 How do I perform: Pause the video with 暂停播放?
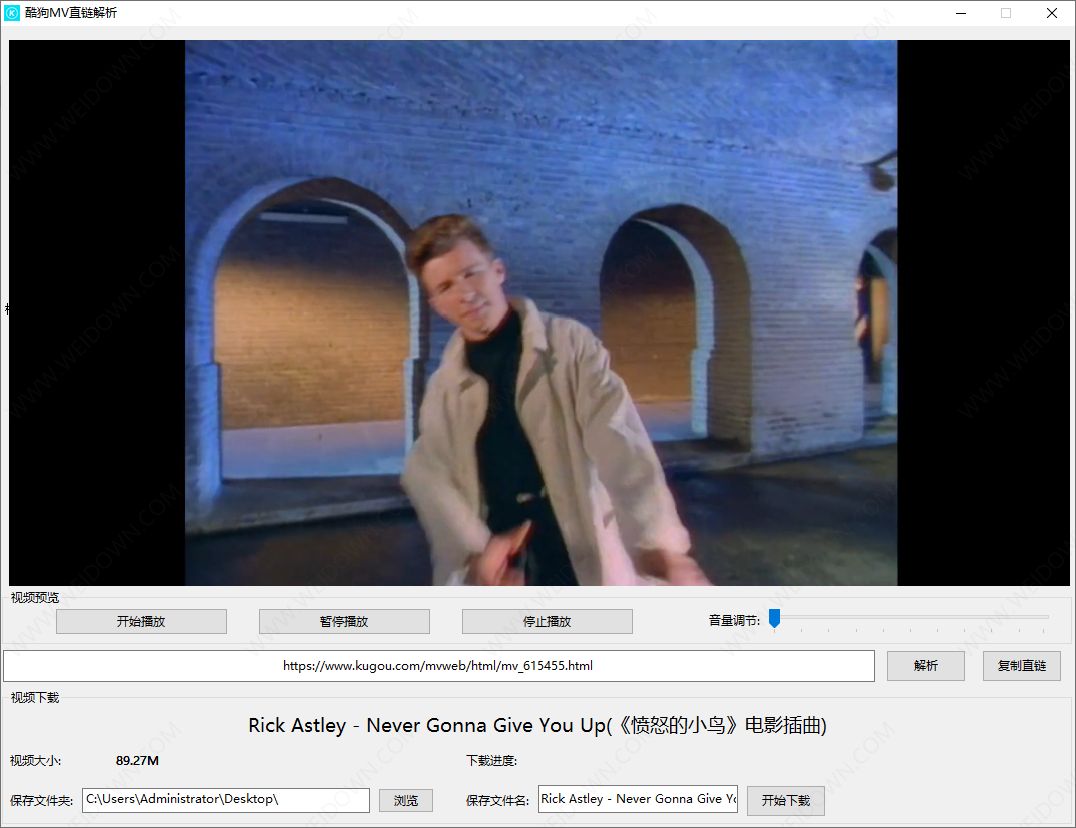344,622
